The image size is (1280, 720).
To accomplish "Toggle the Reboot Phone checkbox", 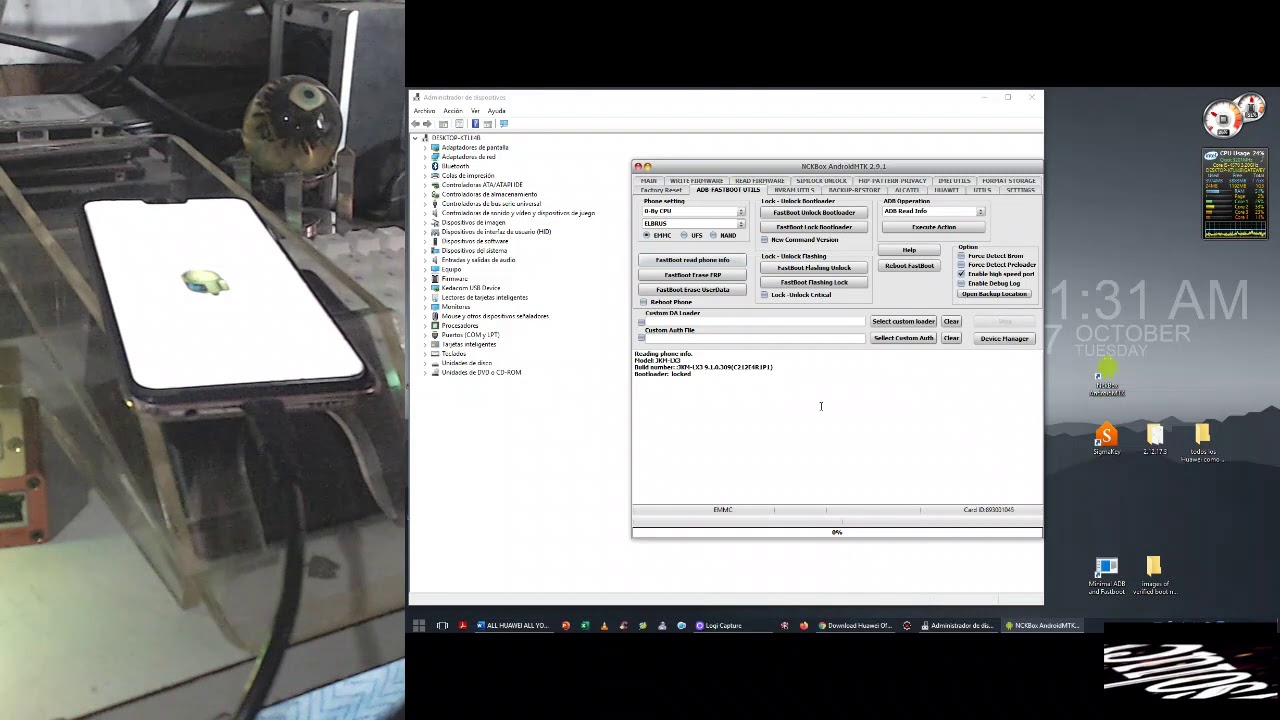I will coord(643,302).
